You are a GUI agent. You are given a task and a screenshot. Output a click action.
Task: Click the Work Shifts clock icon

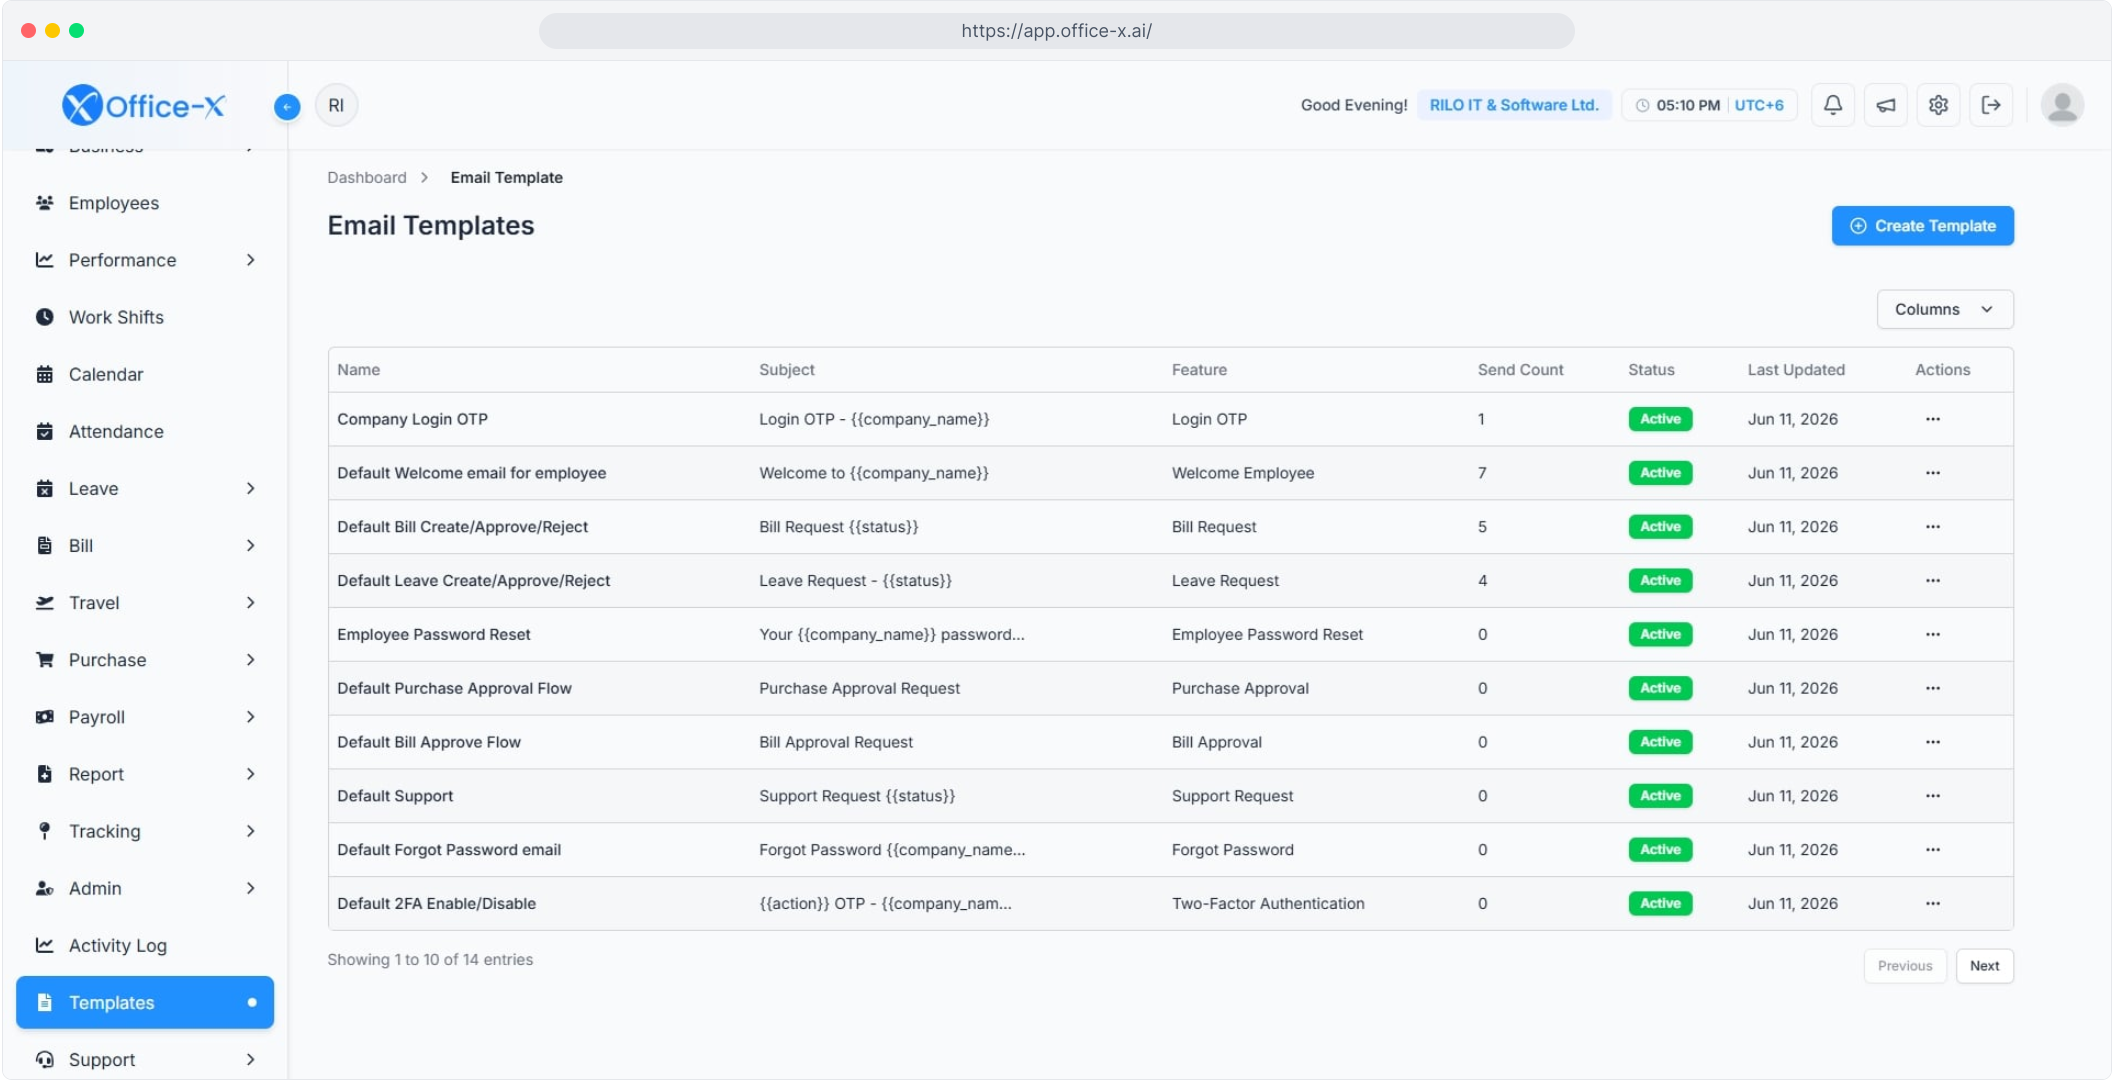[x=44, y=317]
